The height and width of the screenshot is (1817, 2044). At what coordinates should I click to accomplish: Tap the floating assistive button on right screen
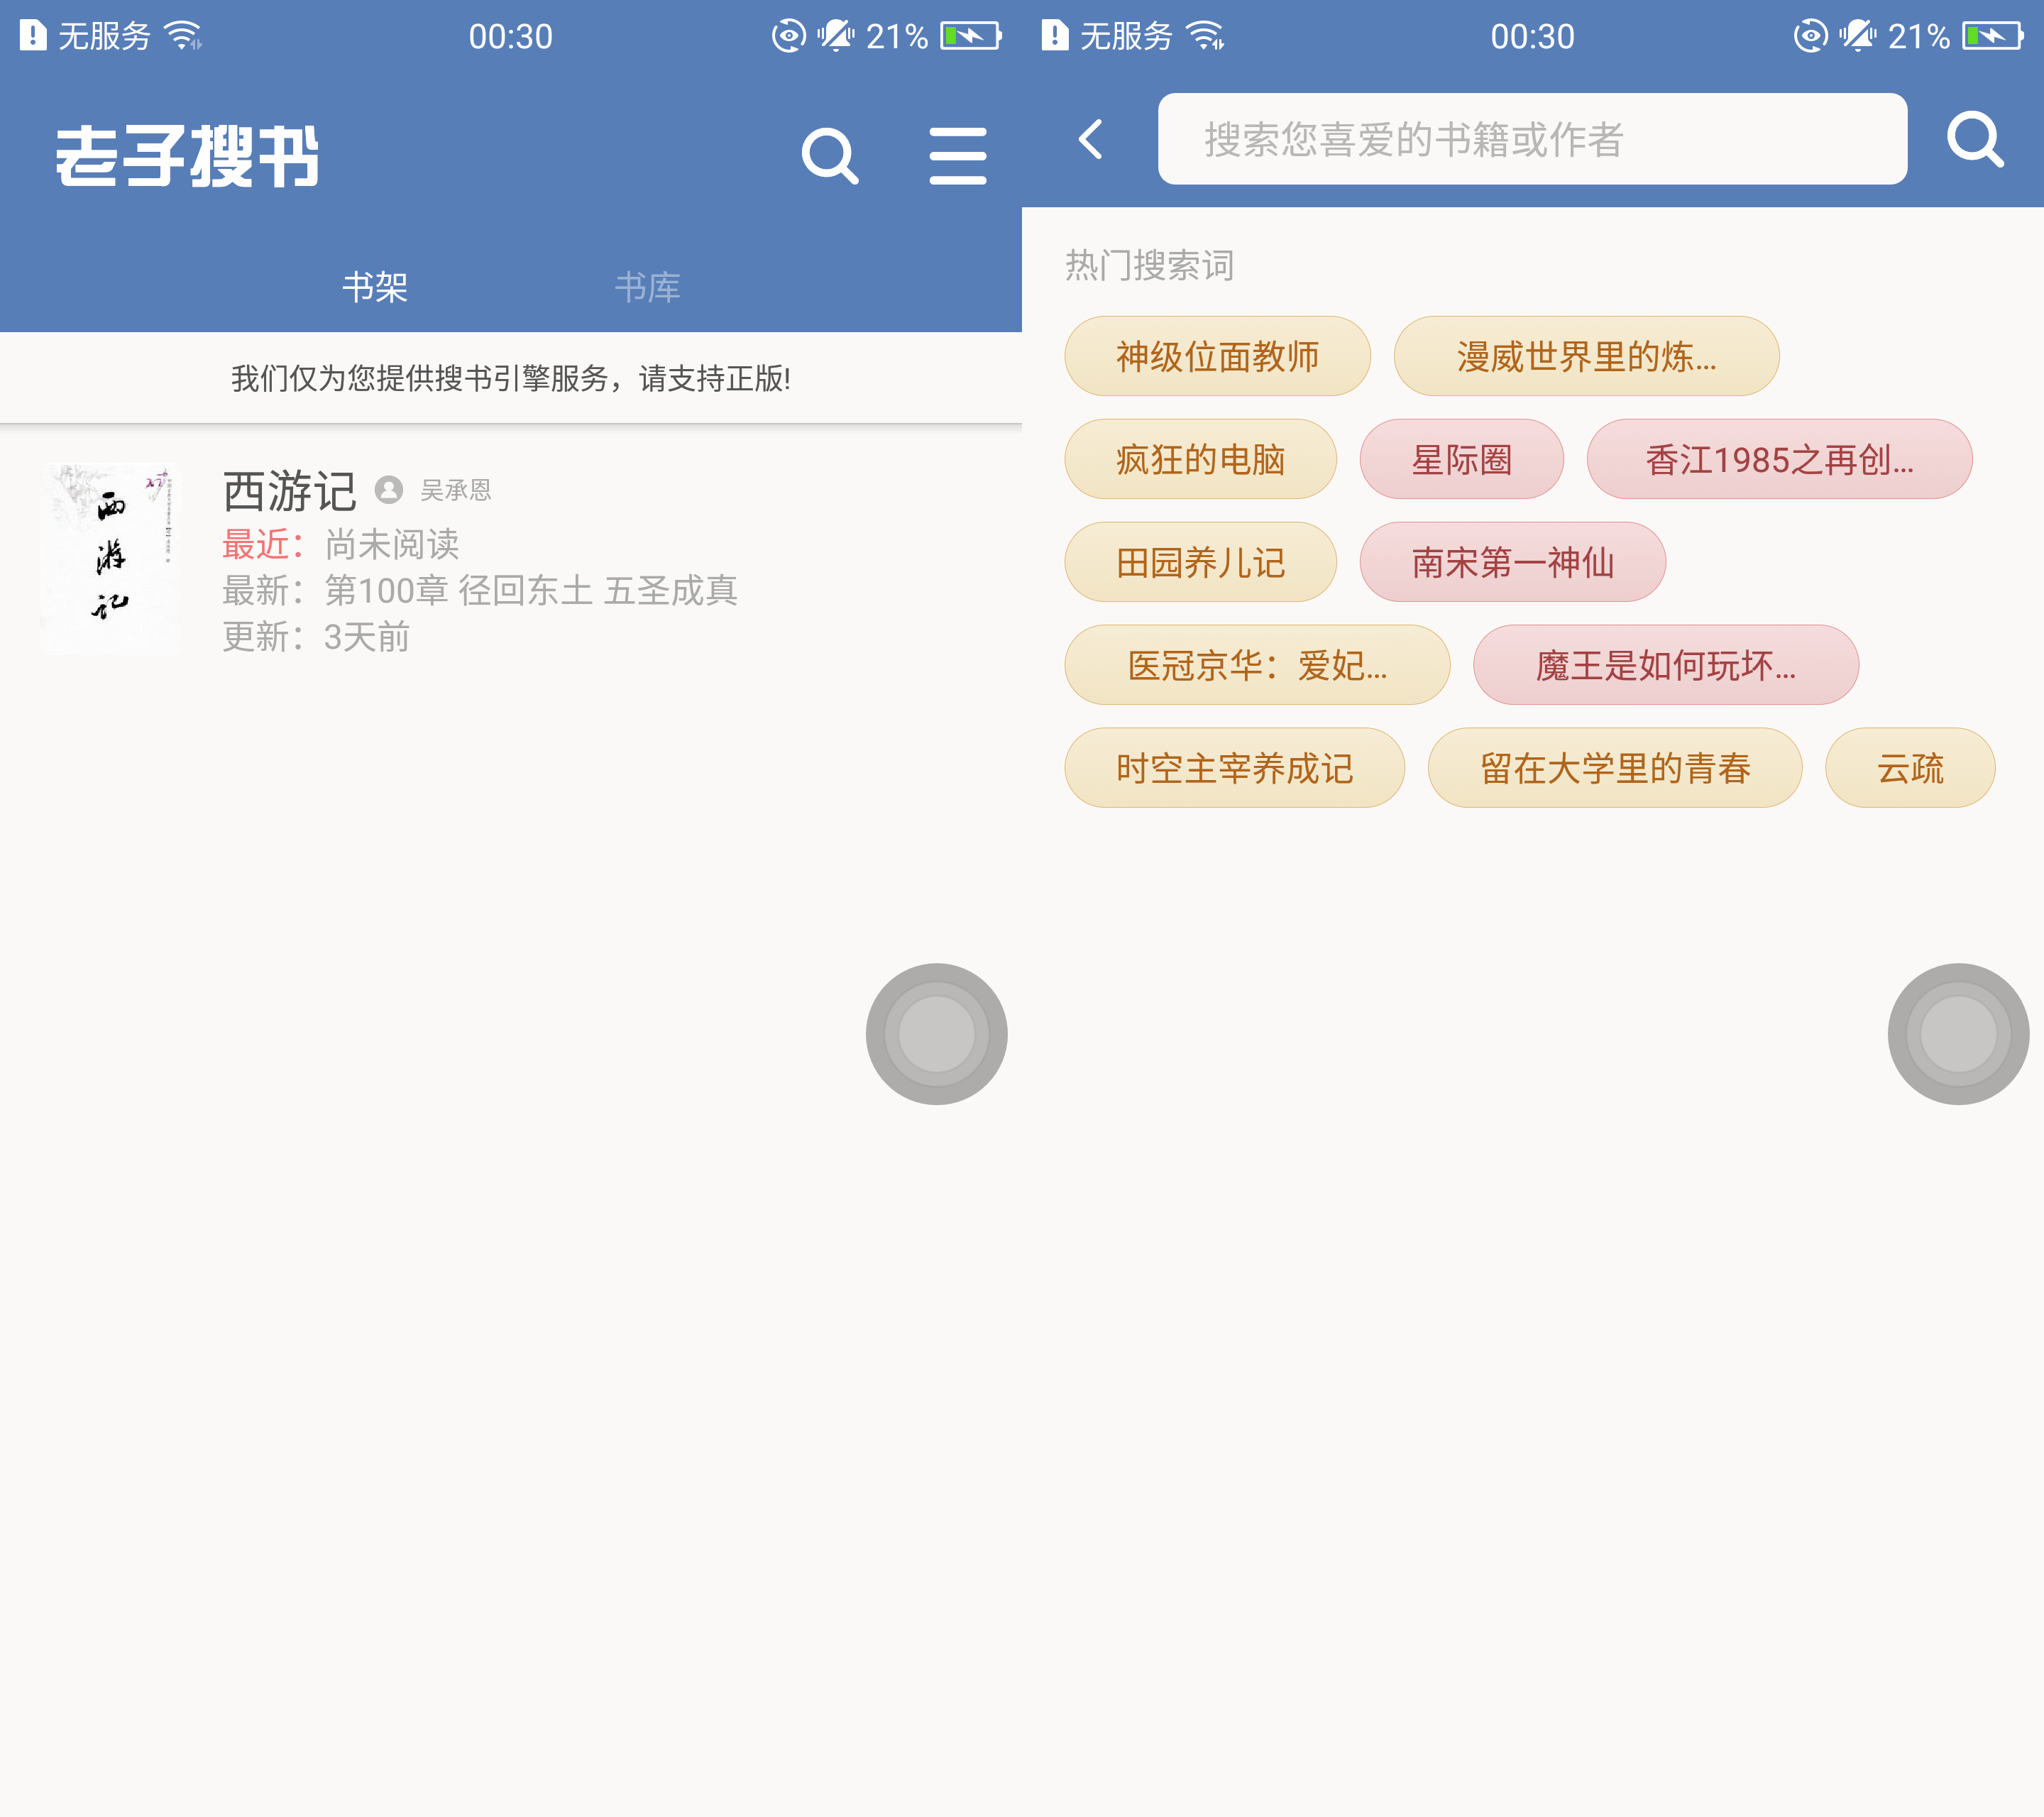point(1957,1033)
